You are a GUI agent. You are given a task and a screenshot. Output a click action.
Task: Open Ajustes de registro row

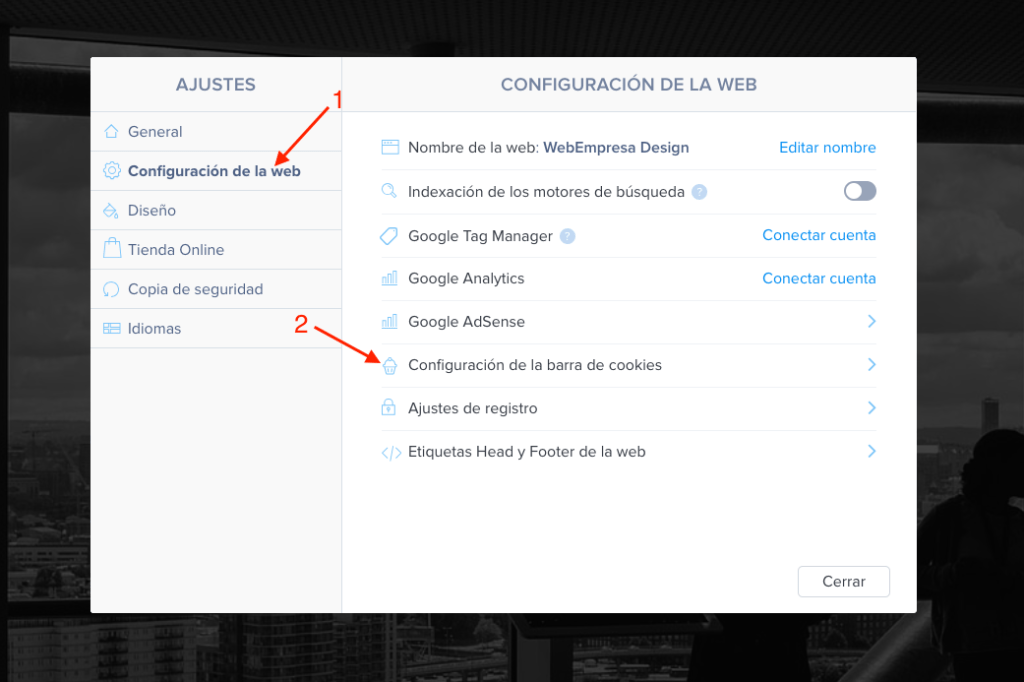pos(628,408)
